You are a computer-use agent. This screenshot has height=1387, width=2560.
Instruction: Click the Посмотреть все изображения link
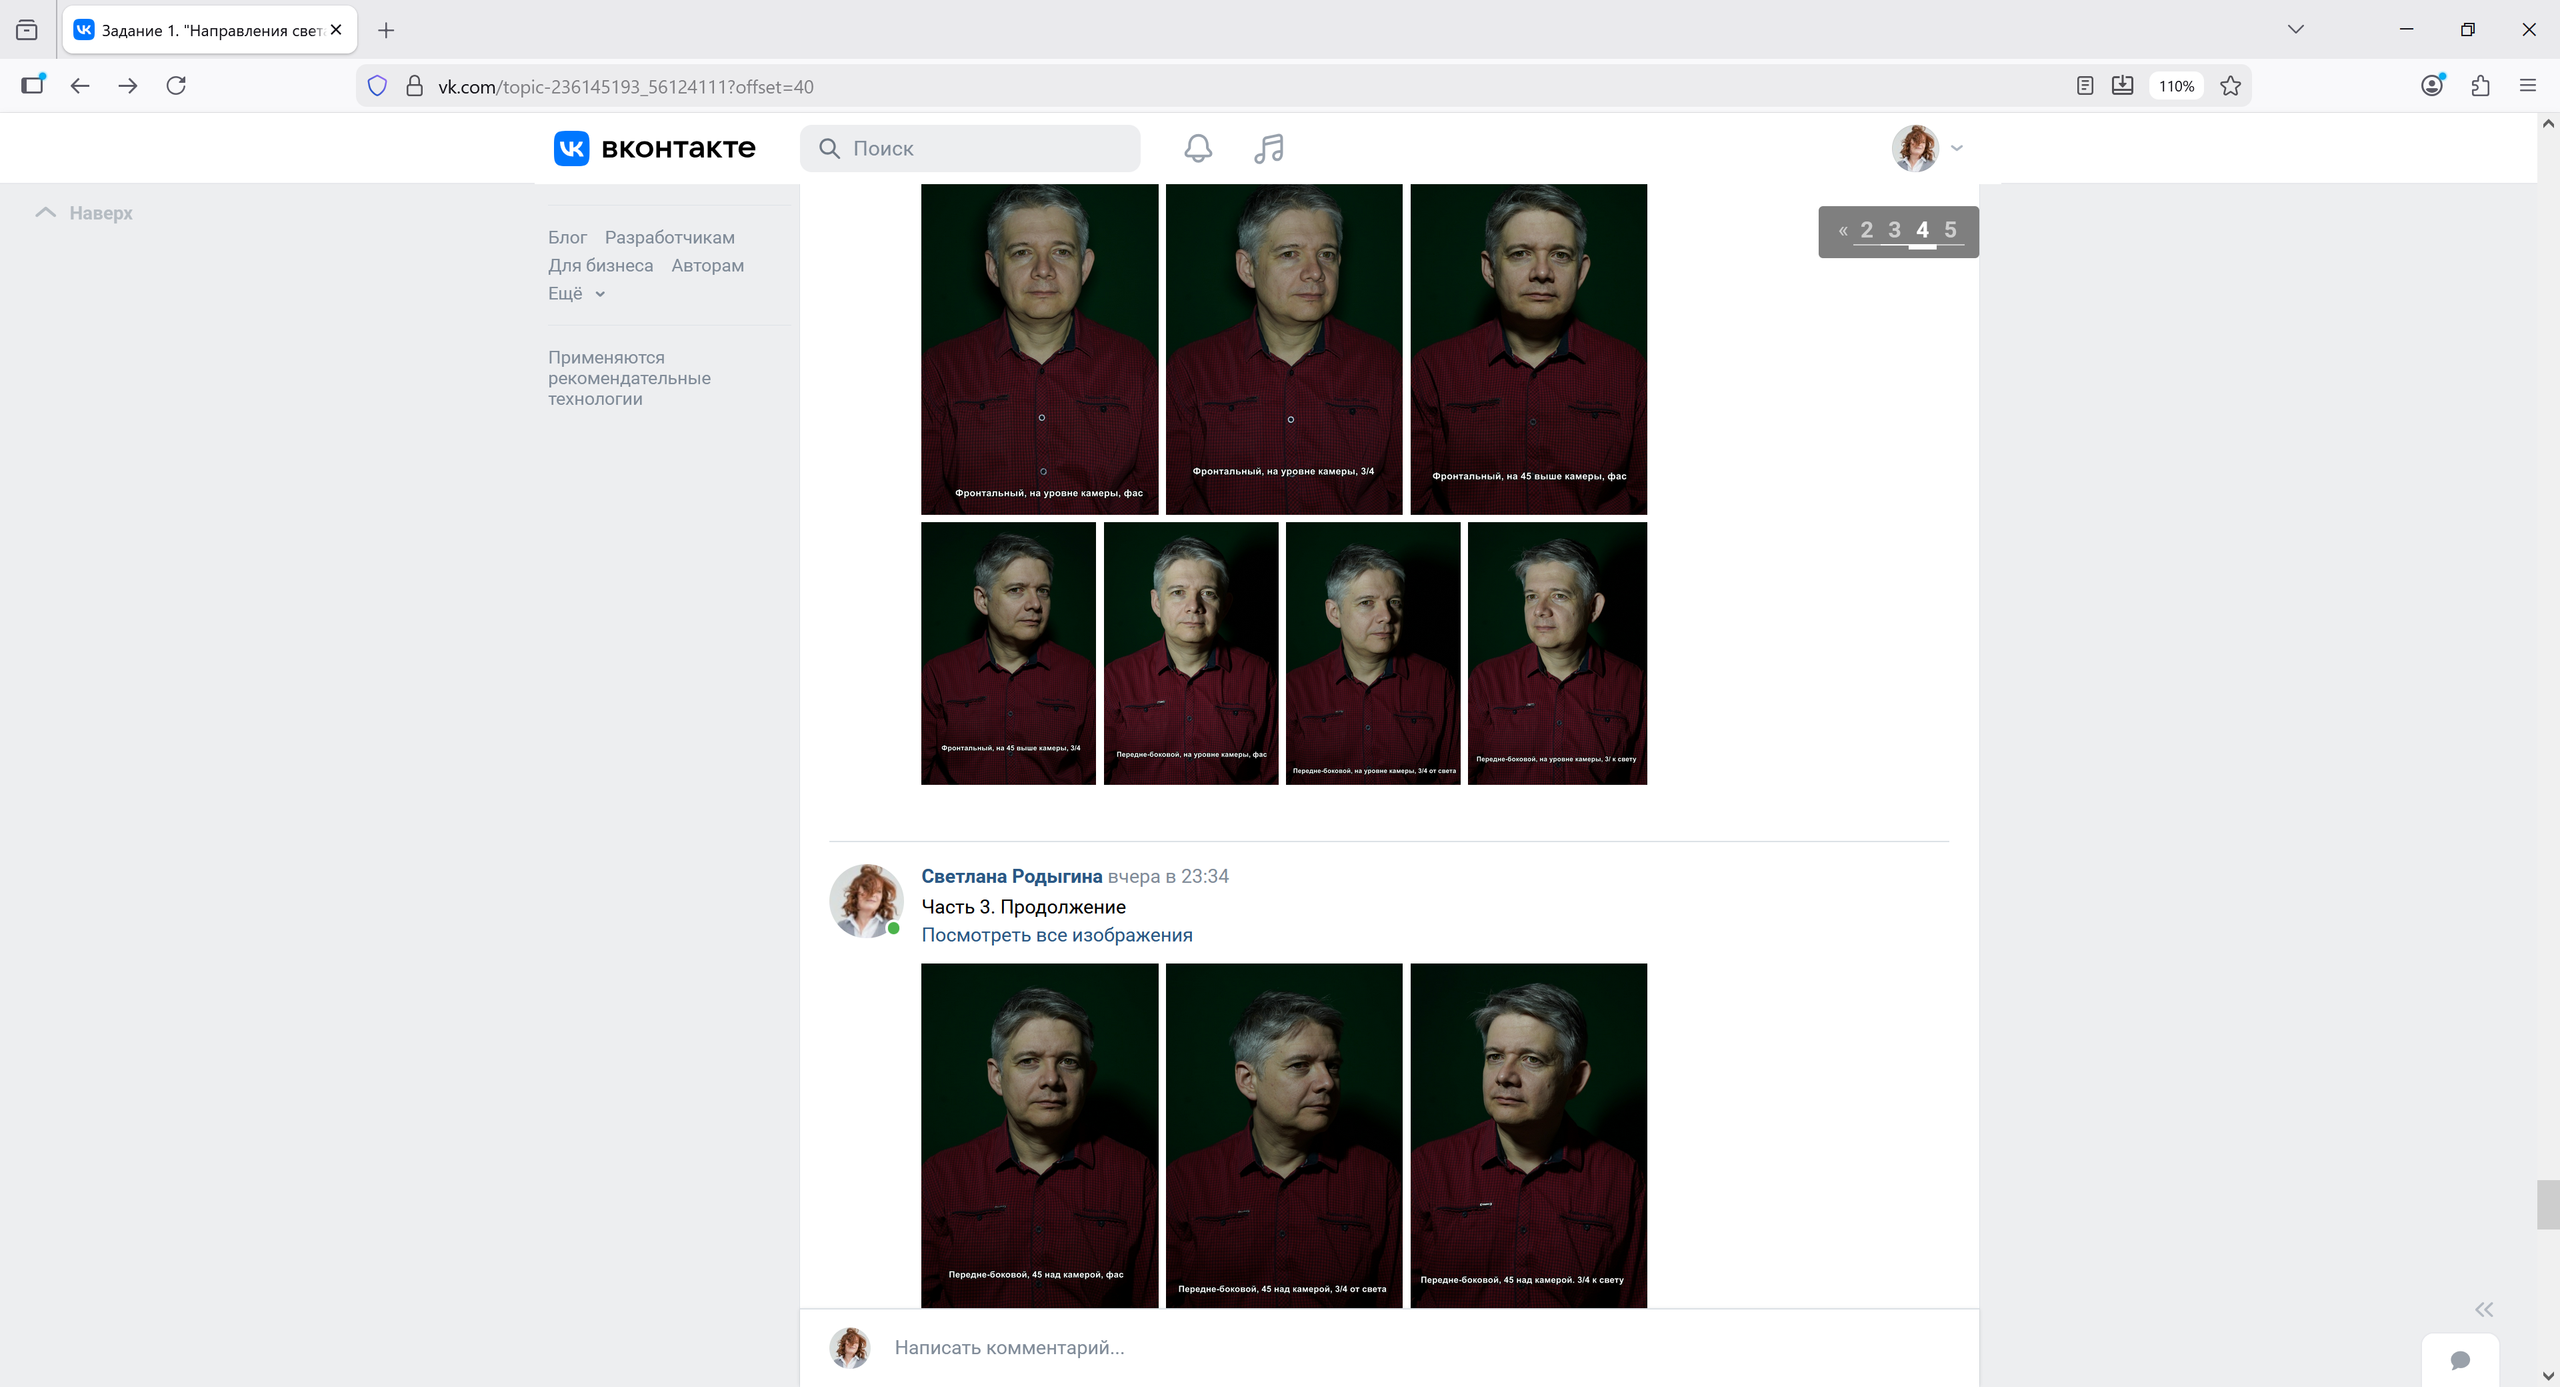click(1056, 935)
